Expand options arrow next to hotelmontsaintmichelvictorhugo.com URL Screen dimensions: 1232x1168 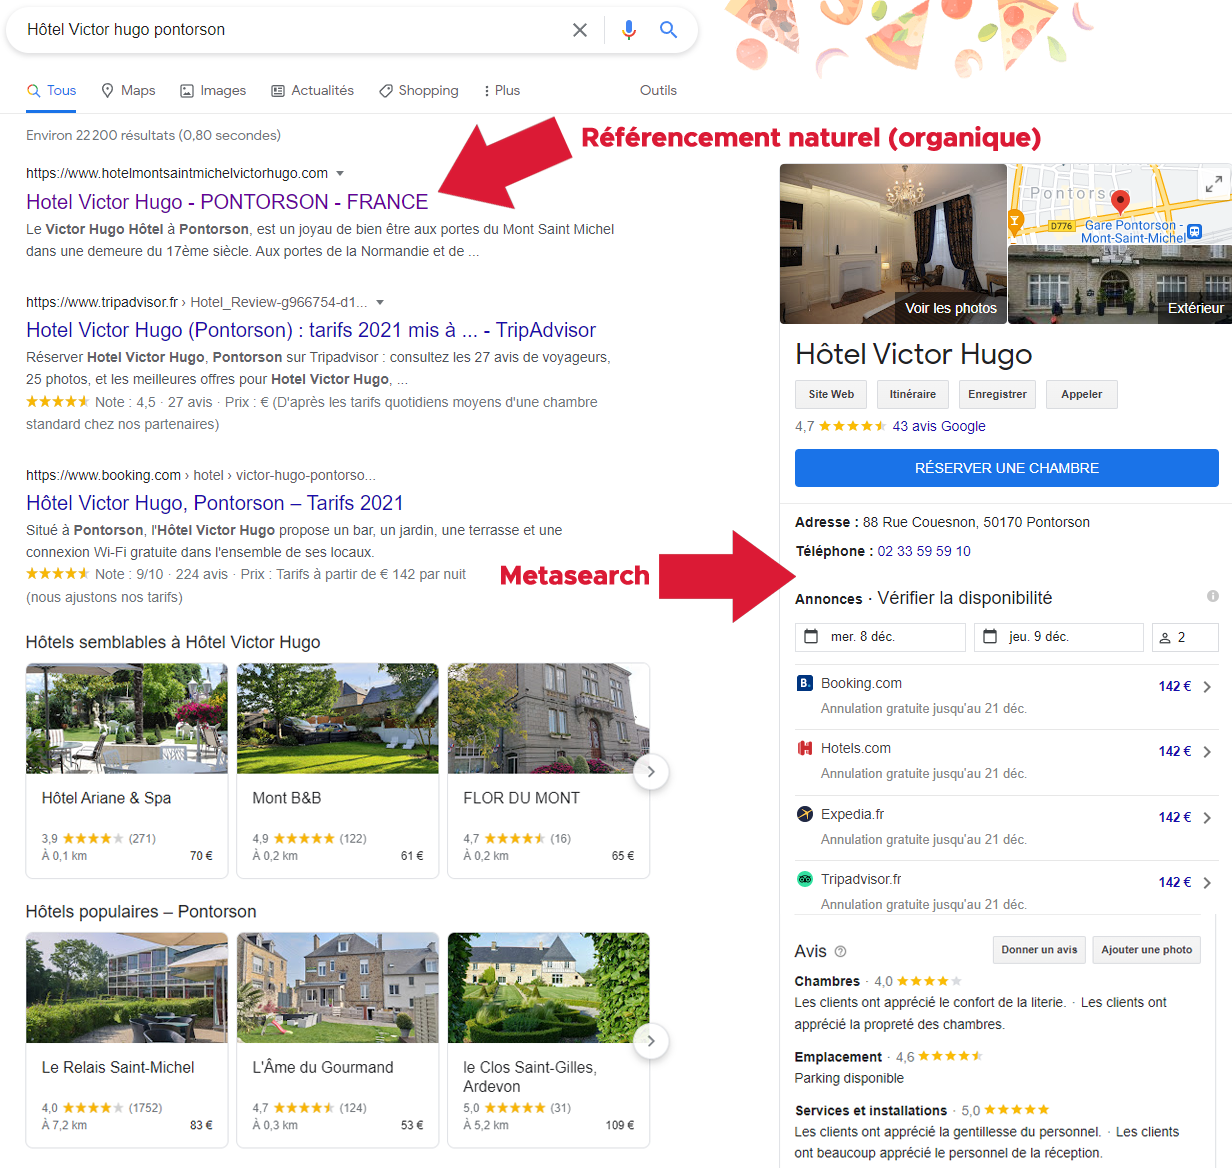pyautogui.click(x=340, y=174)
